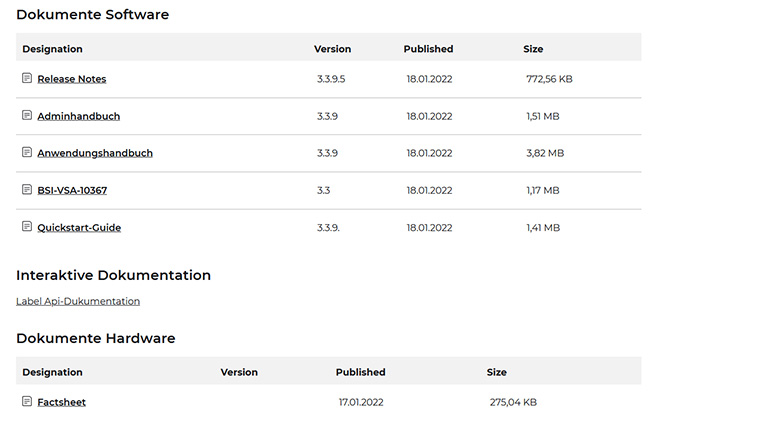Open the Release Notes document link
Screen dimensions: 765x421
click(x=72, y=79)
